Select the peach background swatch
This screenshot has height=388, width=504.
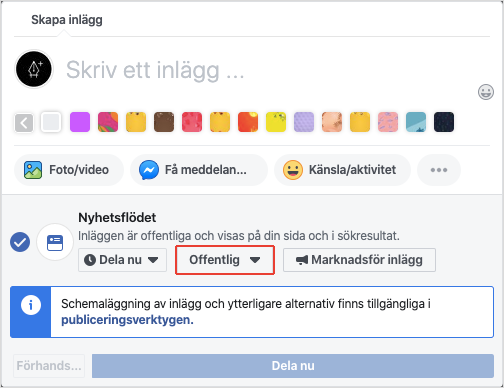332,122
